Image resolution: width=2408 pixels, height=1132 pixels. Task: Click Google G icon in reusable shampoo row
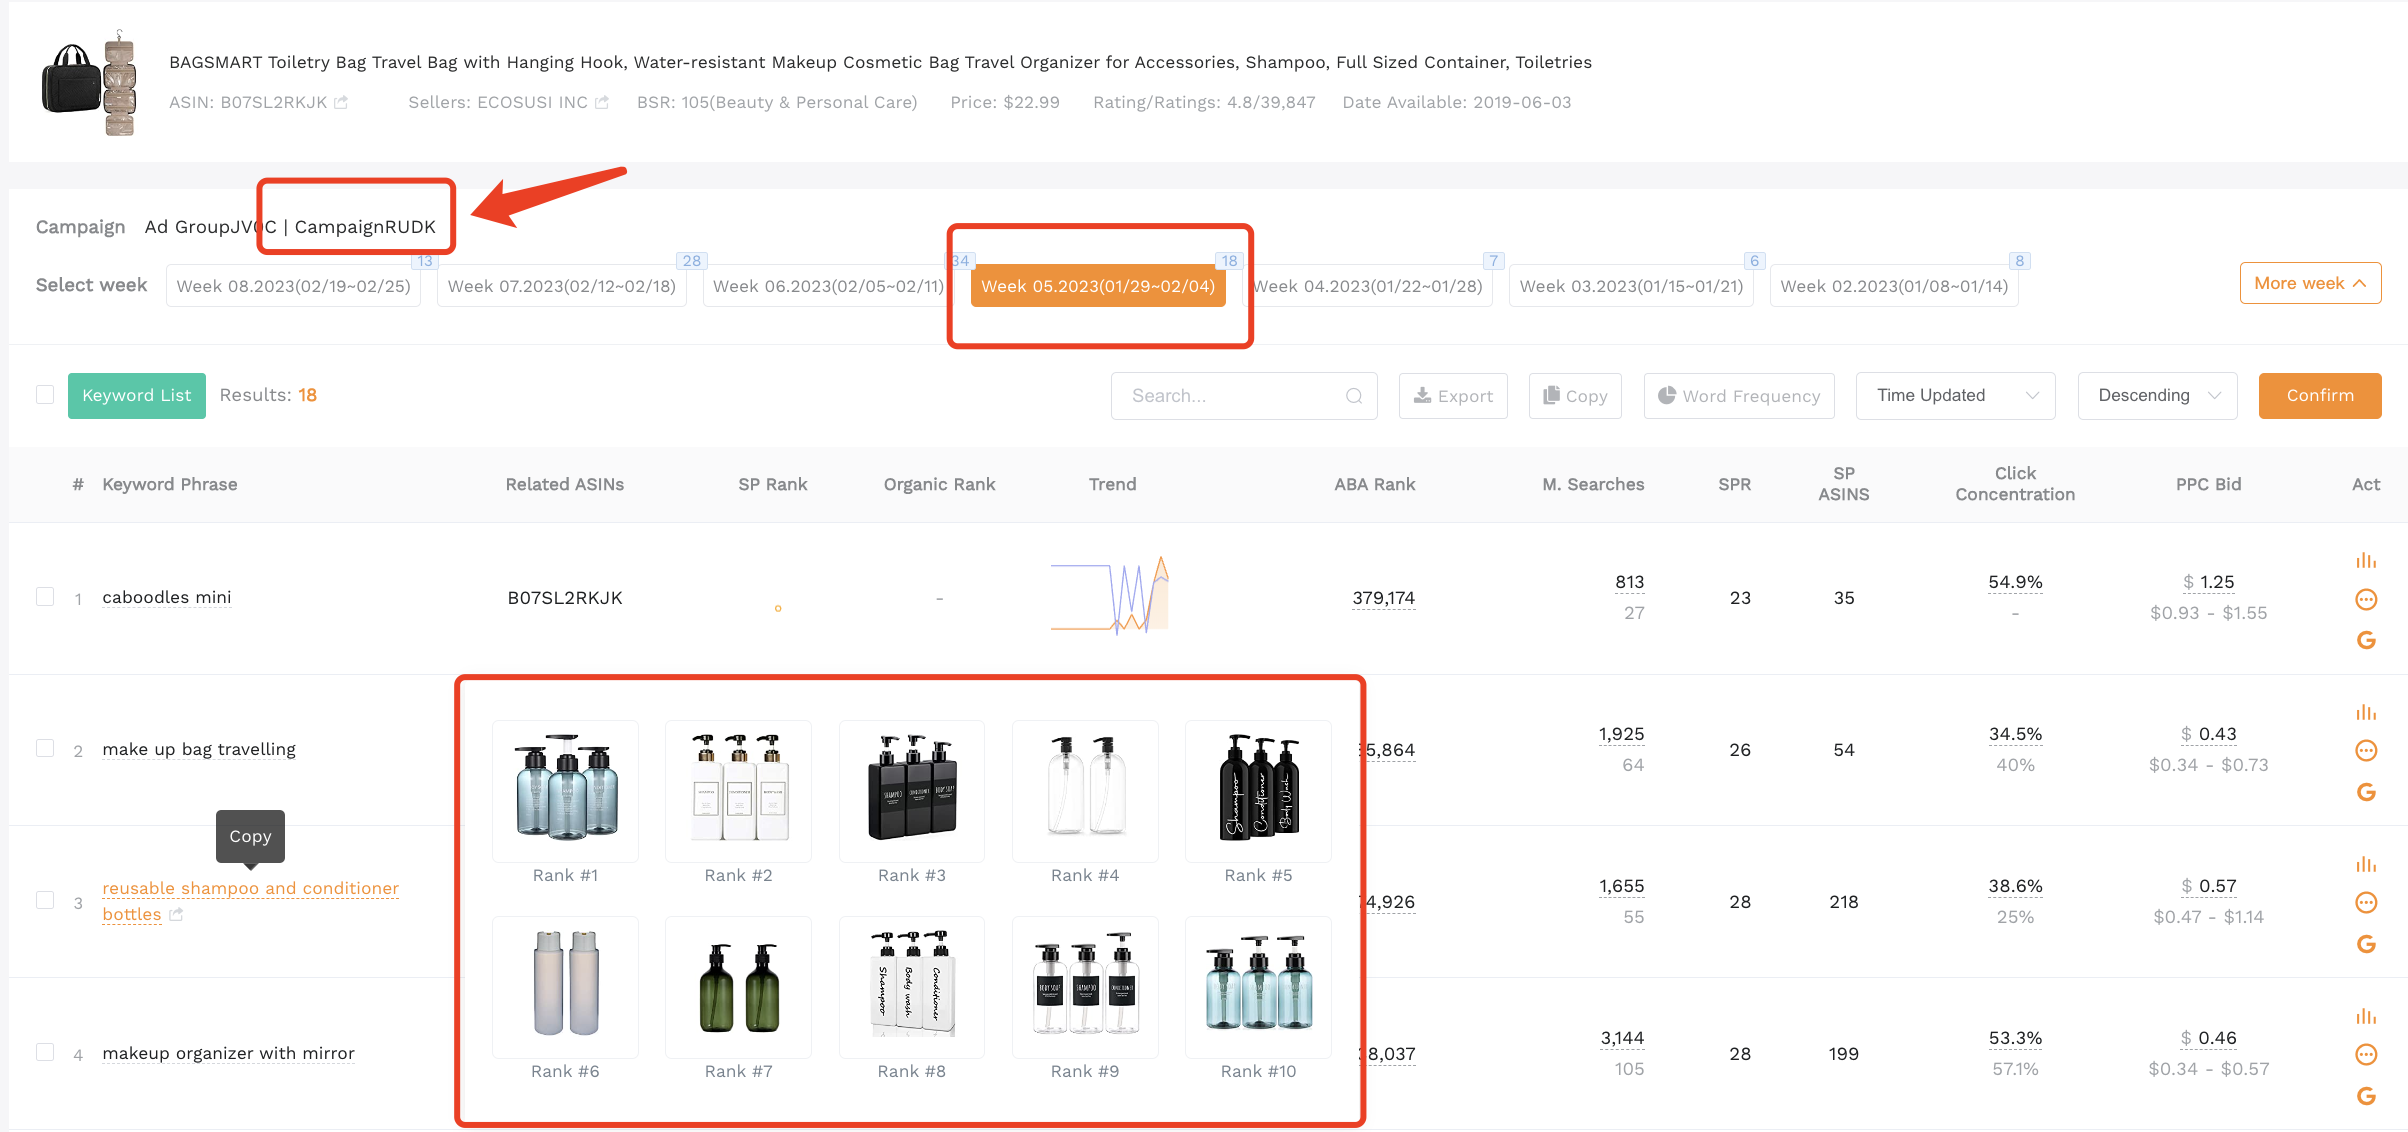click(2366, 944)
